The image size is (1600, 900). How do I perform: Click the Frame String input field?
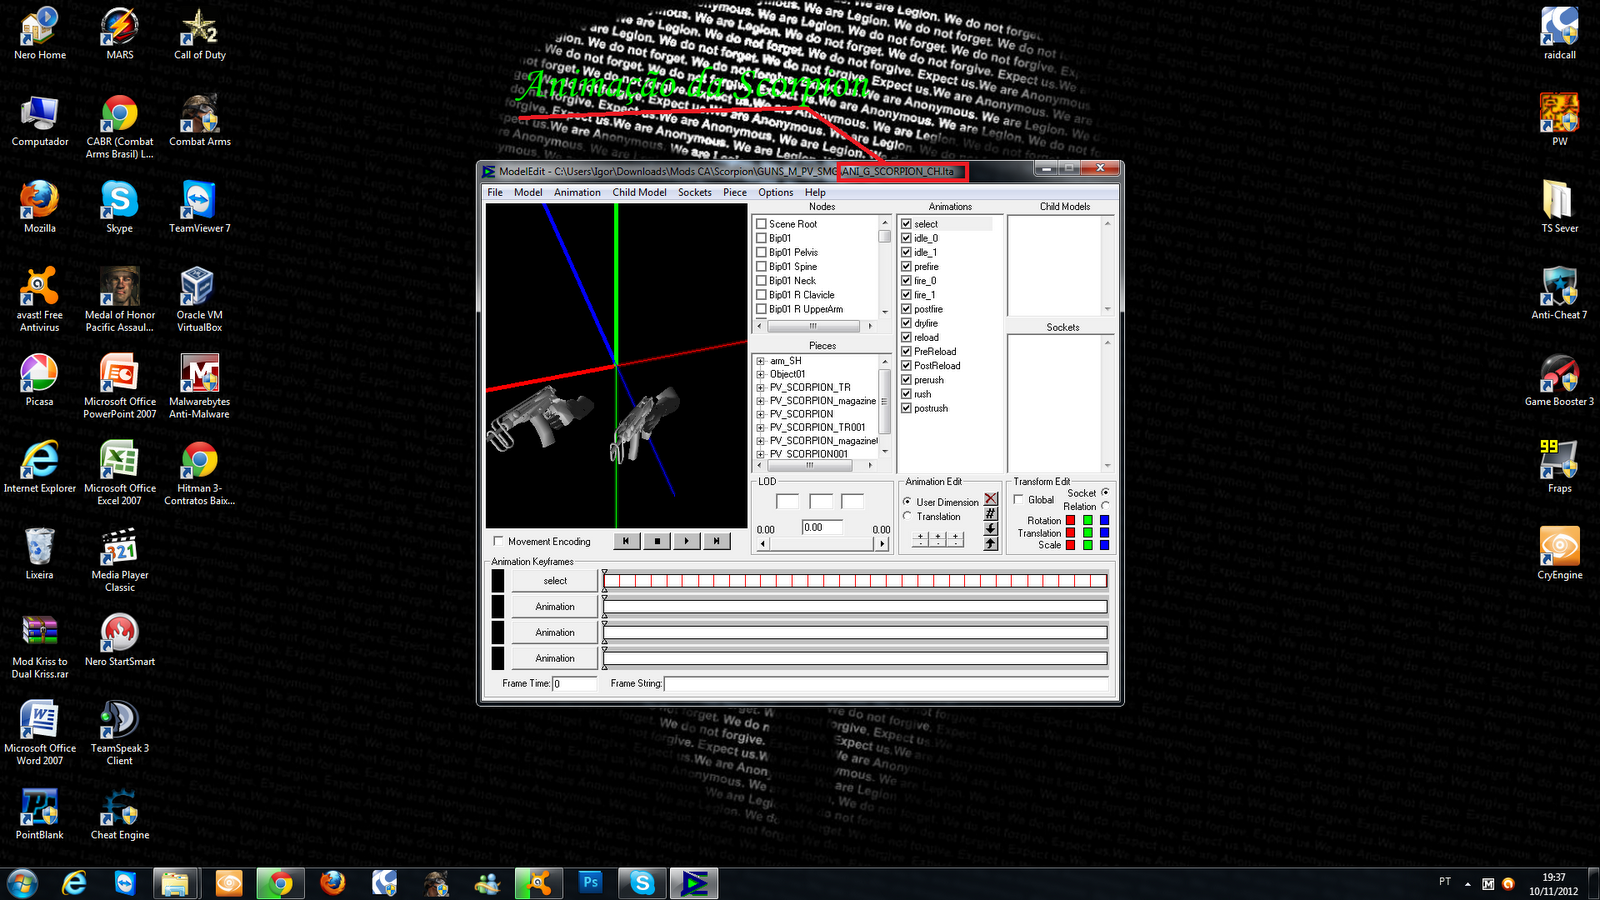pyautogui.click(x=886, y=684)
